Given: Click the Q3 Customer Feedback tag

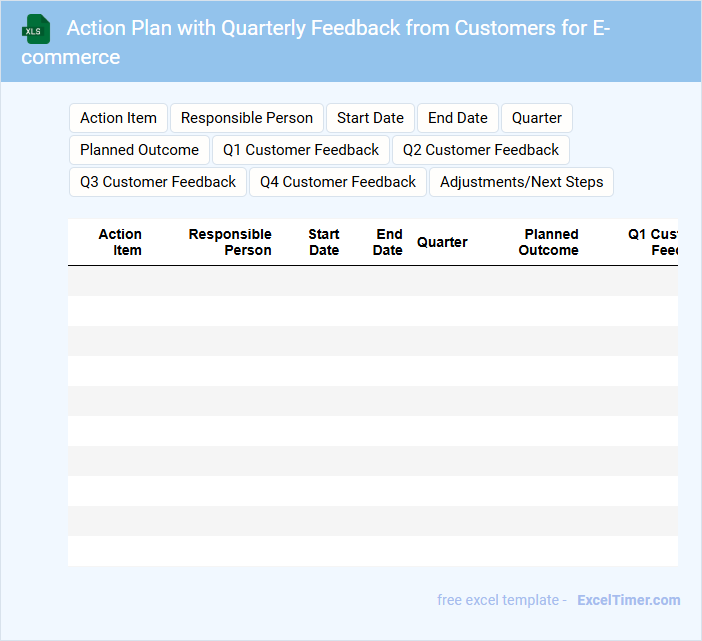Looking at the screenshot, I should (x=158, y=182).
